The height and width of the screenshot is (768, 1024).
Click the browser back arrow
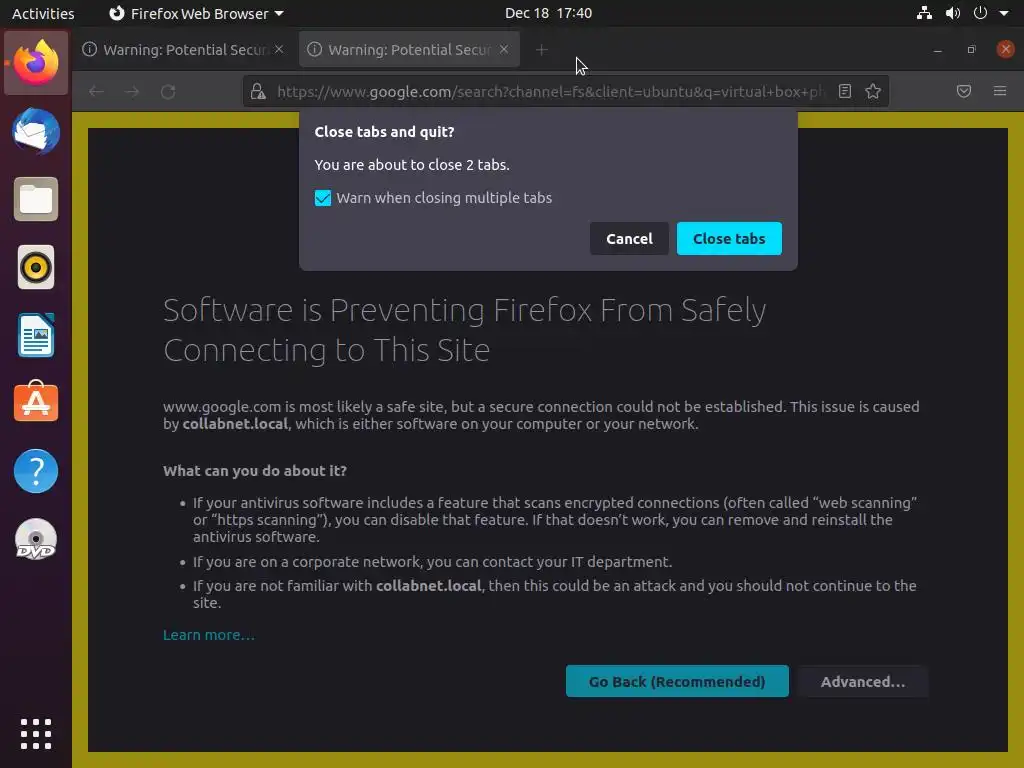(x=97, y=91)
